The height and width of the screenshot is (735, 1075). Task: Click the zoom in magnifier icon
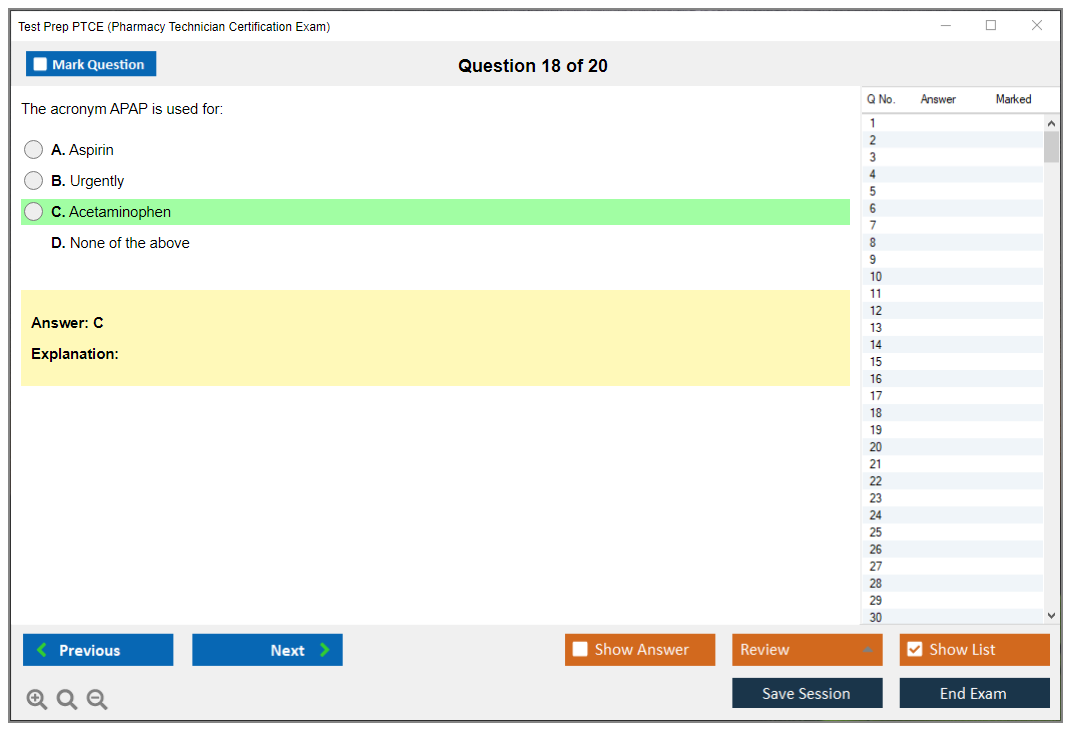coord(37,700)
